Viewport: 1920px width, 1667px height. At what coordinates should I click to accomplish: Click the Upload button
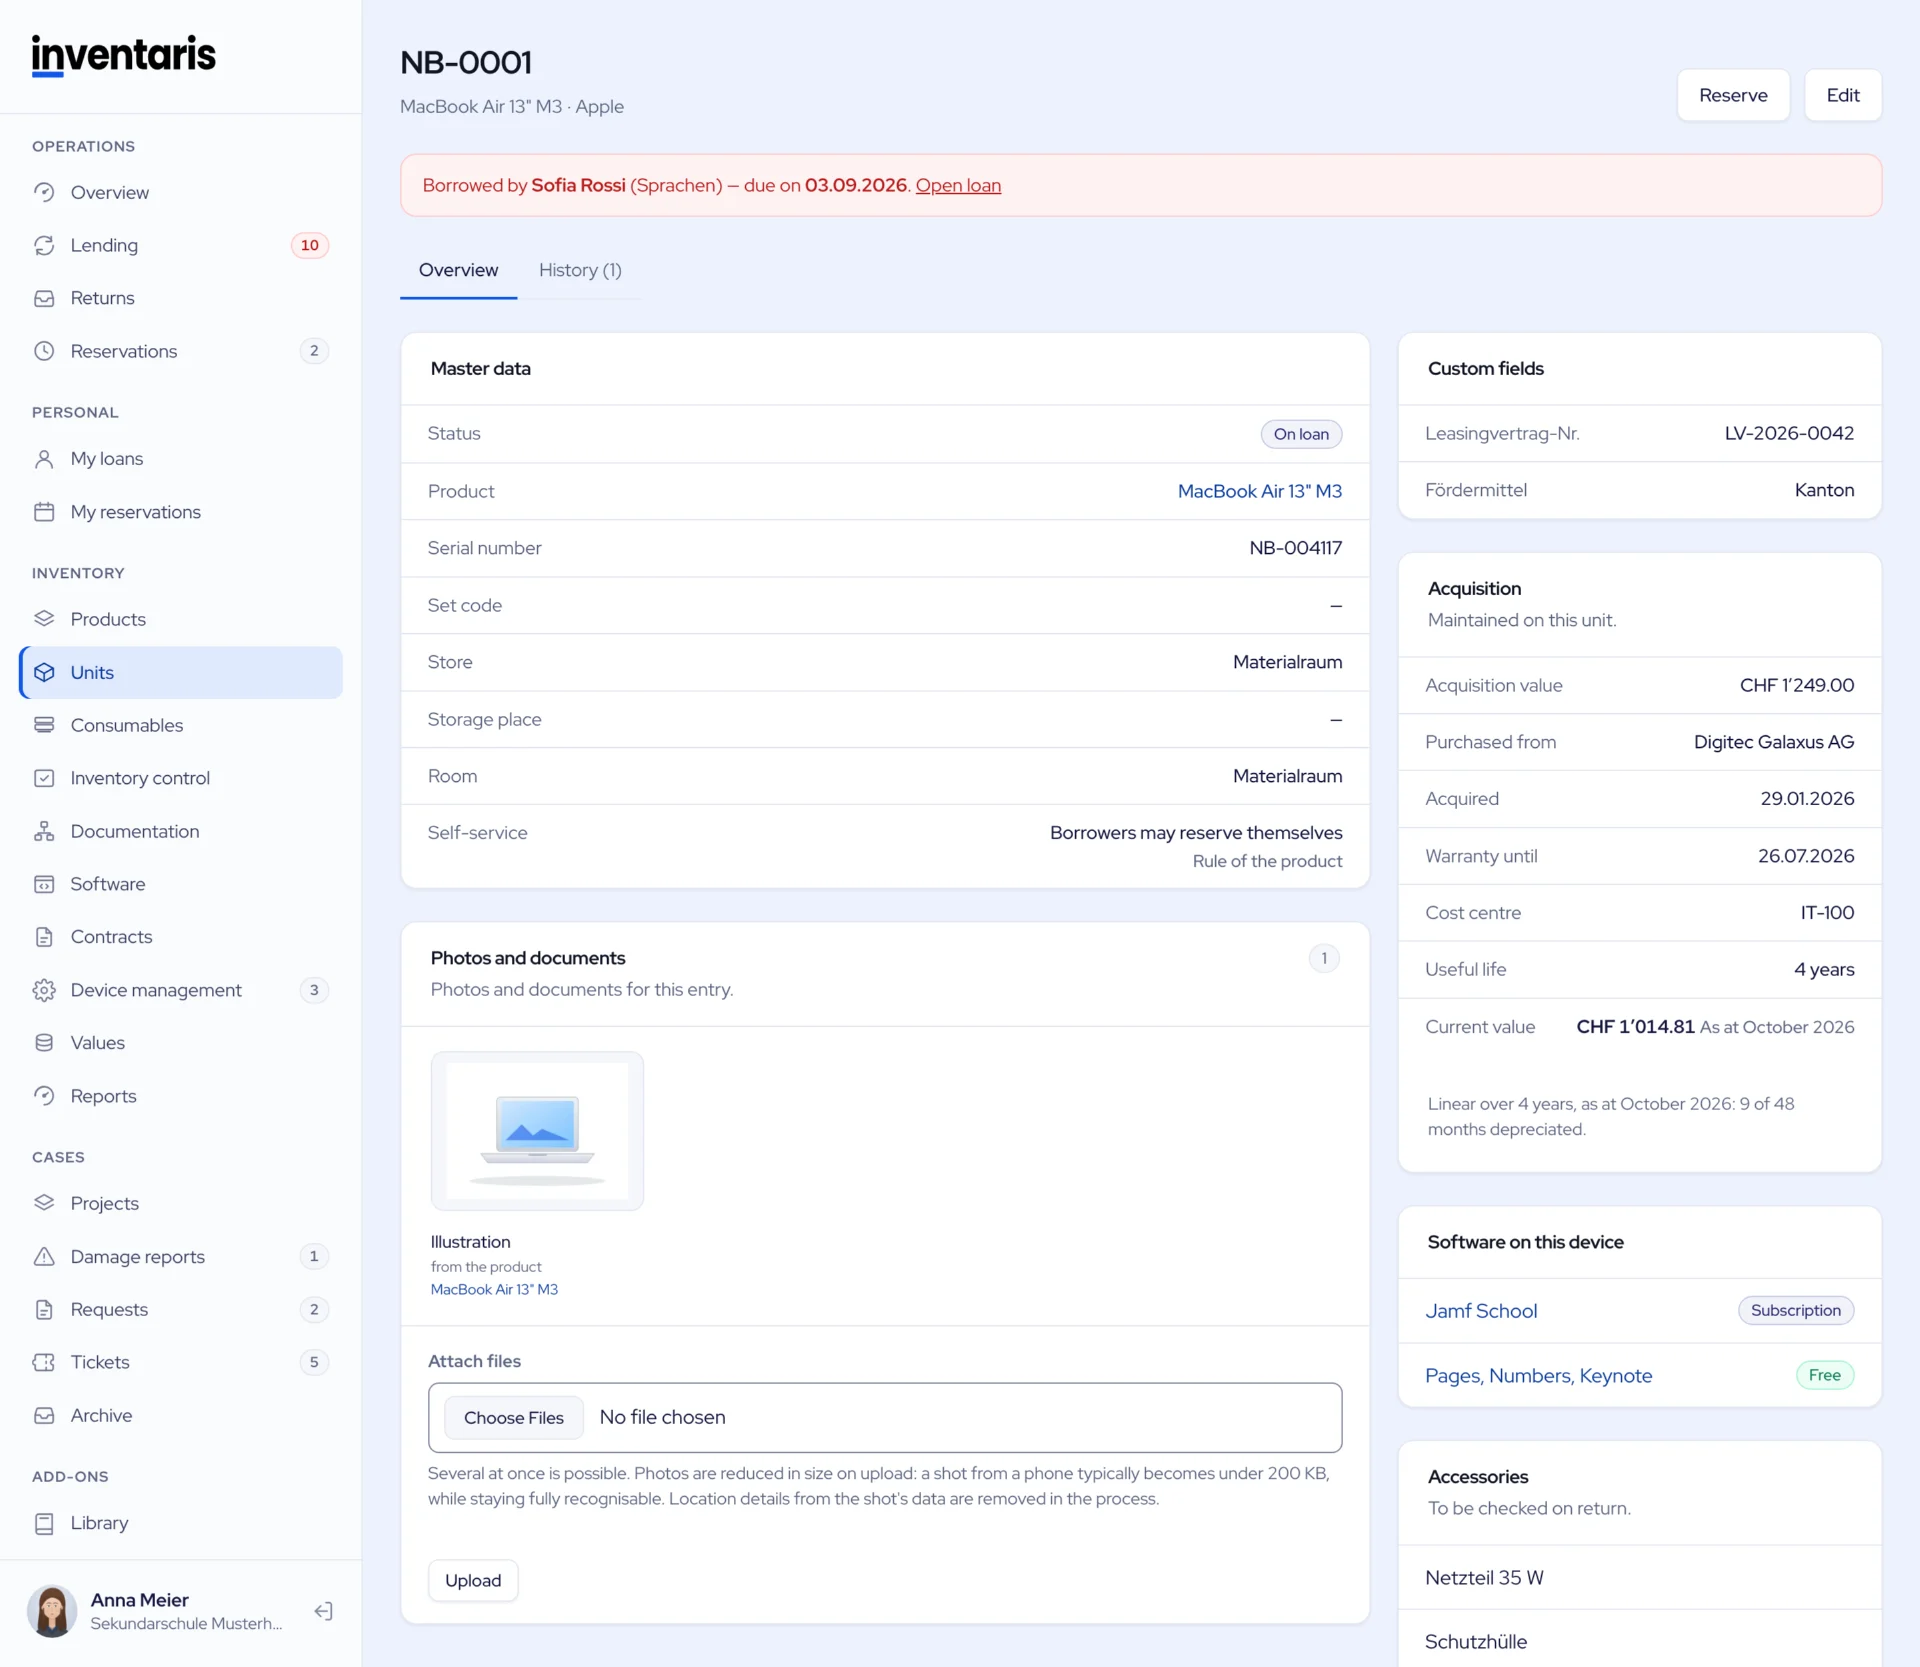473,1580
